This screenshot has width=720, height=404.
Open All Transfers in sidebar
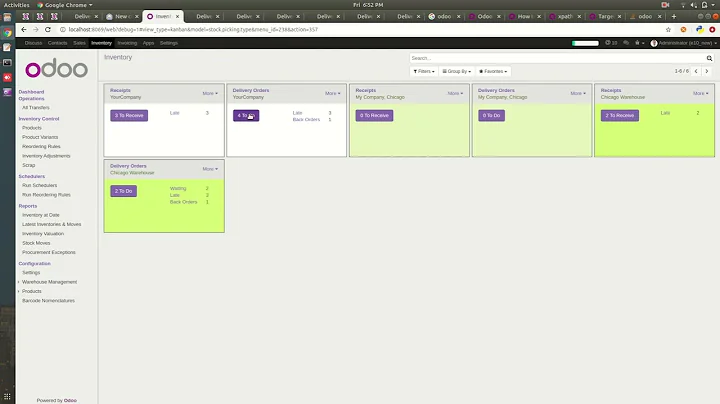coord(36,107)
